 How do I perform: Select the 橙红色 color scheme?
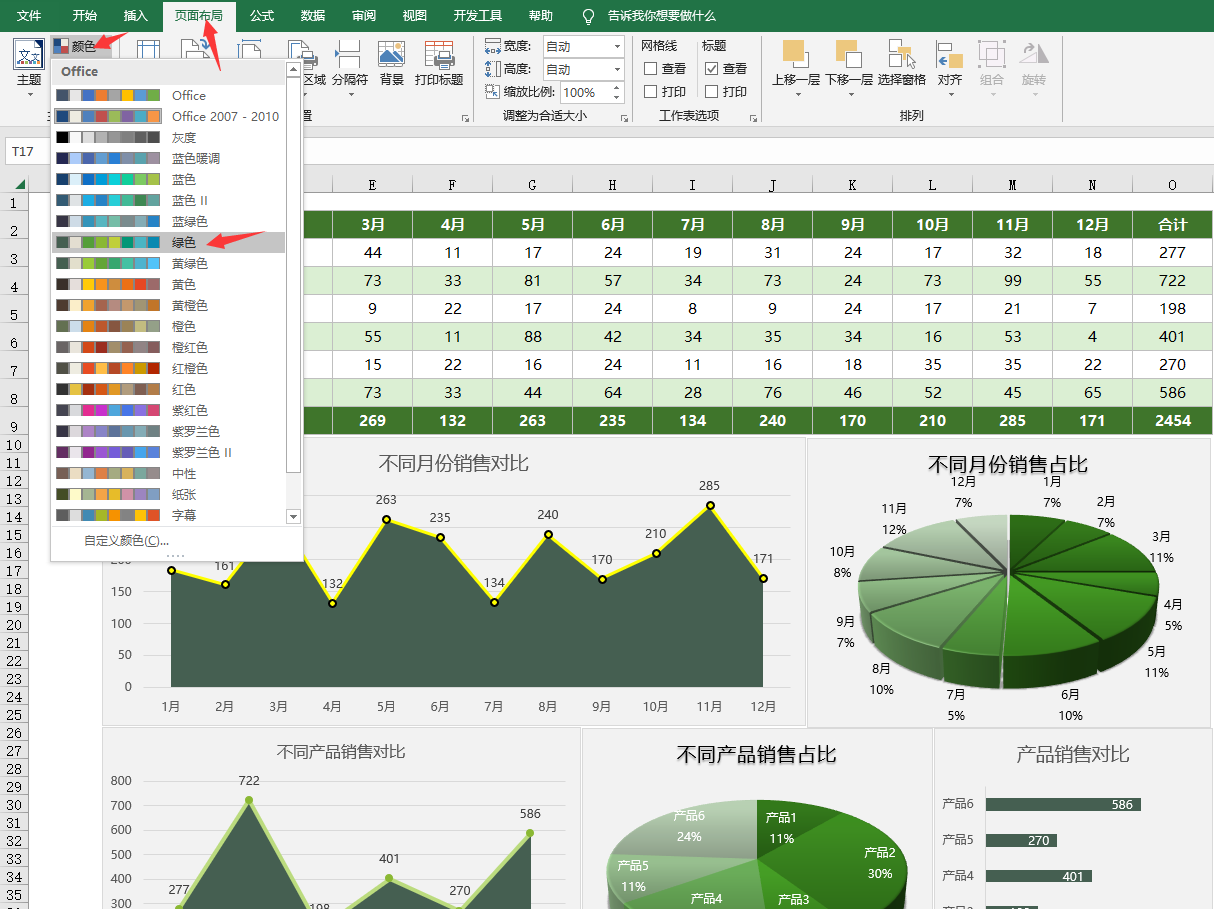point(169,347)
